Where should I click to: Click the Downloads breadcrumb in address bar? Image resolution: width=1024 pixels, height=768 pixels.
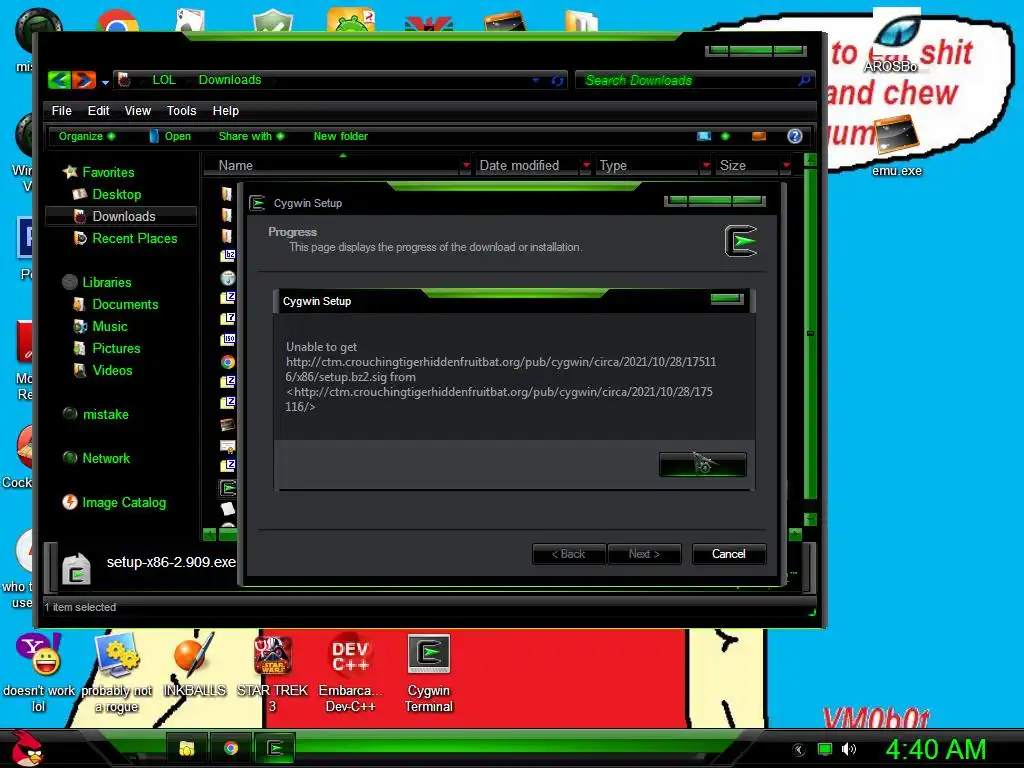click(x=230, y=80)
